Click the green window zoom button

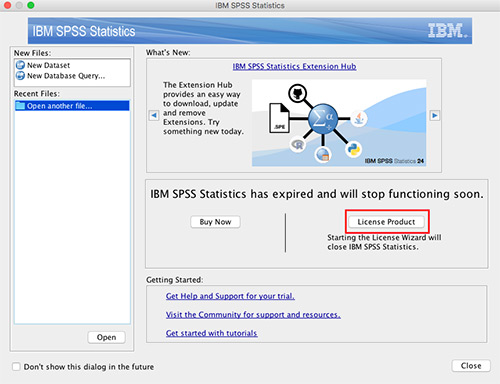[31, 5]
